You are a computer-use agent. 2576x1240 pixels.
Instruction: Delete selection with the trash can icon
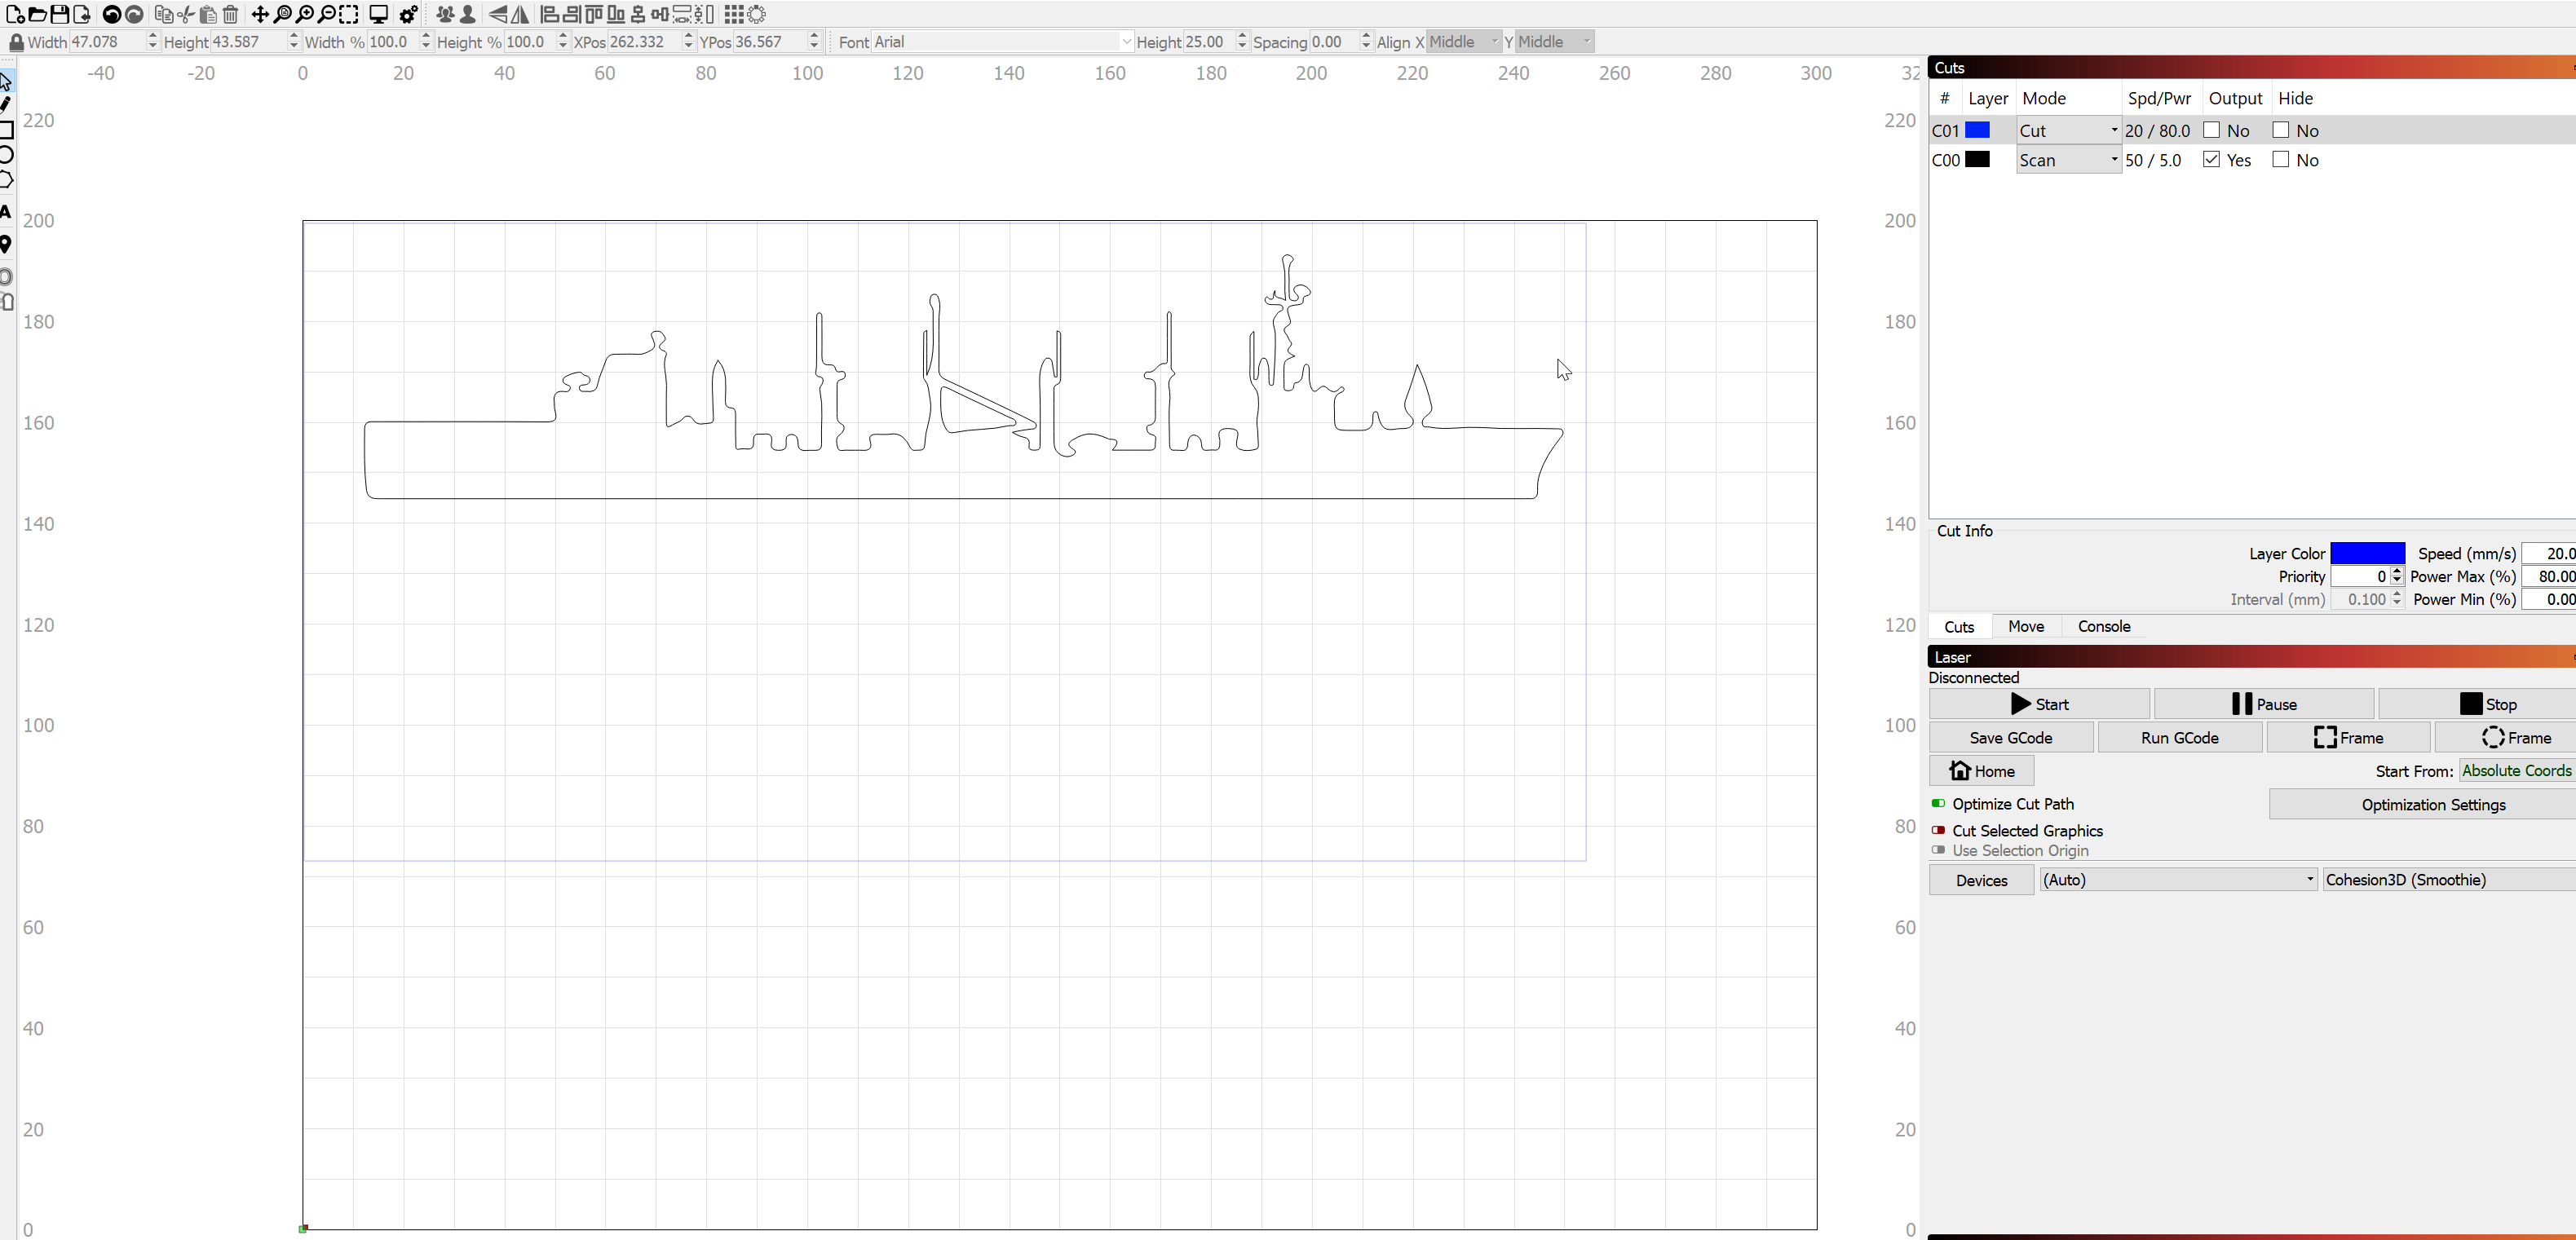pos(230,14)
